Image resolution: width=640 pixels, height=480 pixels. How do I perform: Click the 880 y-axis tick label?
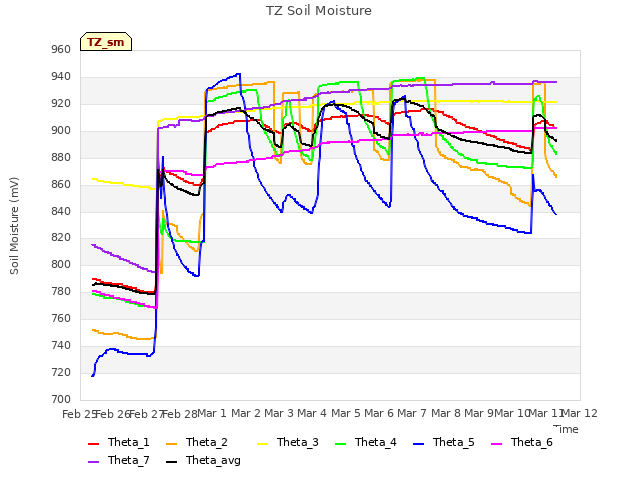(x=61, y=158)
